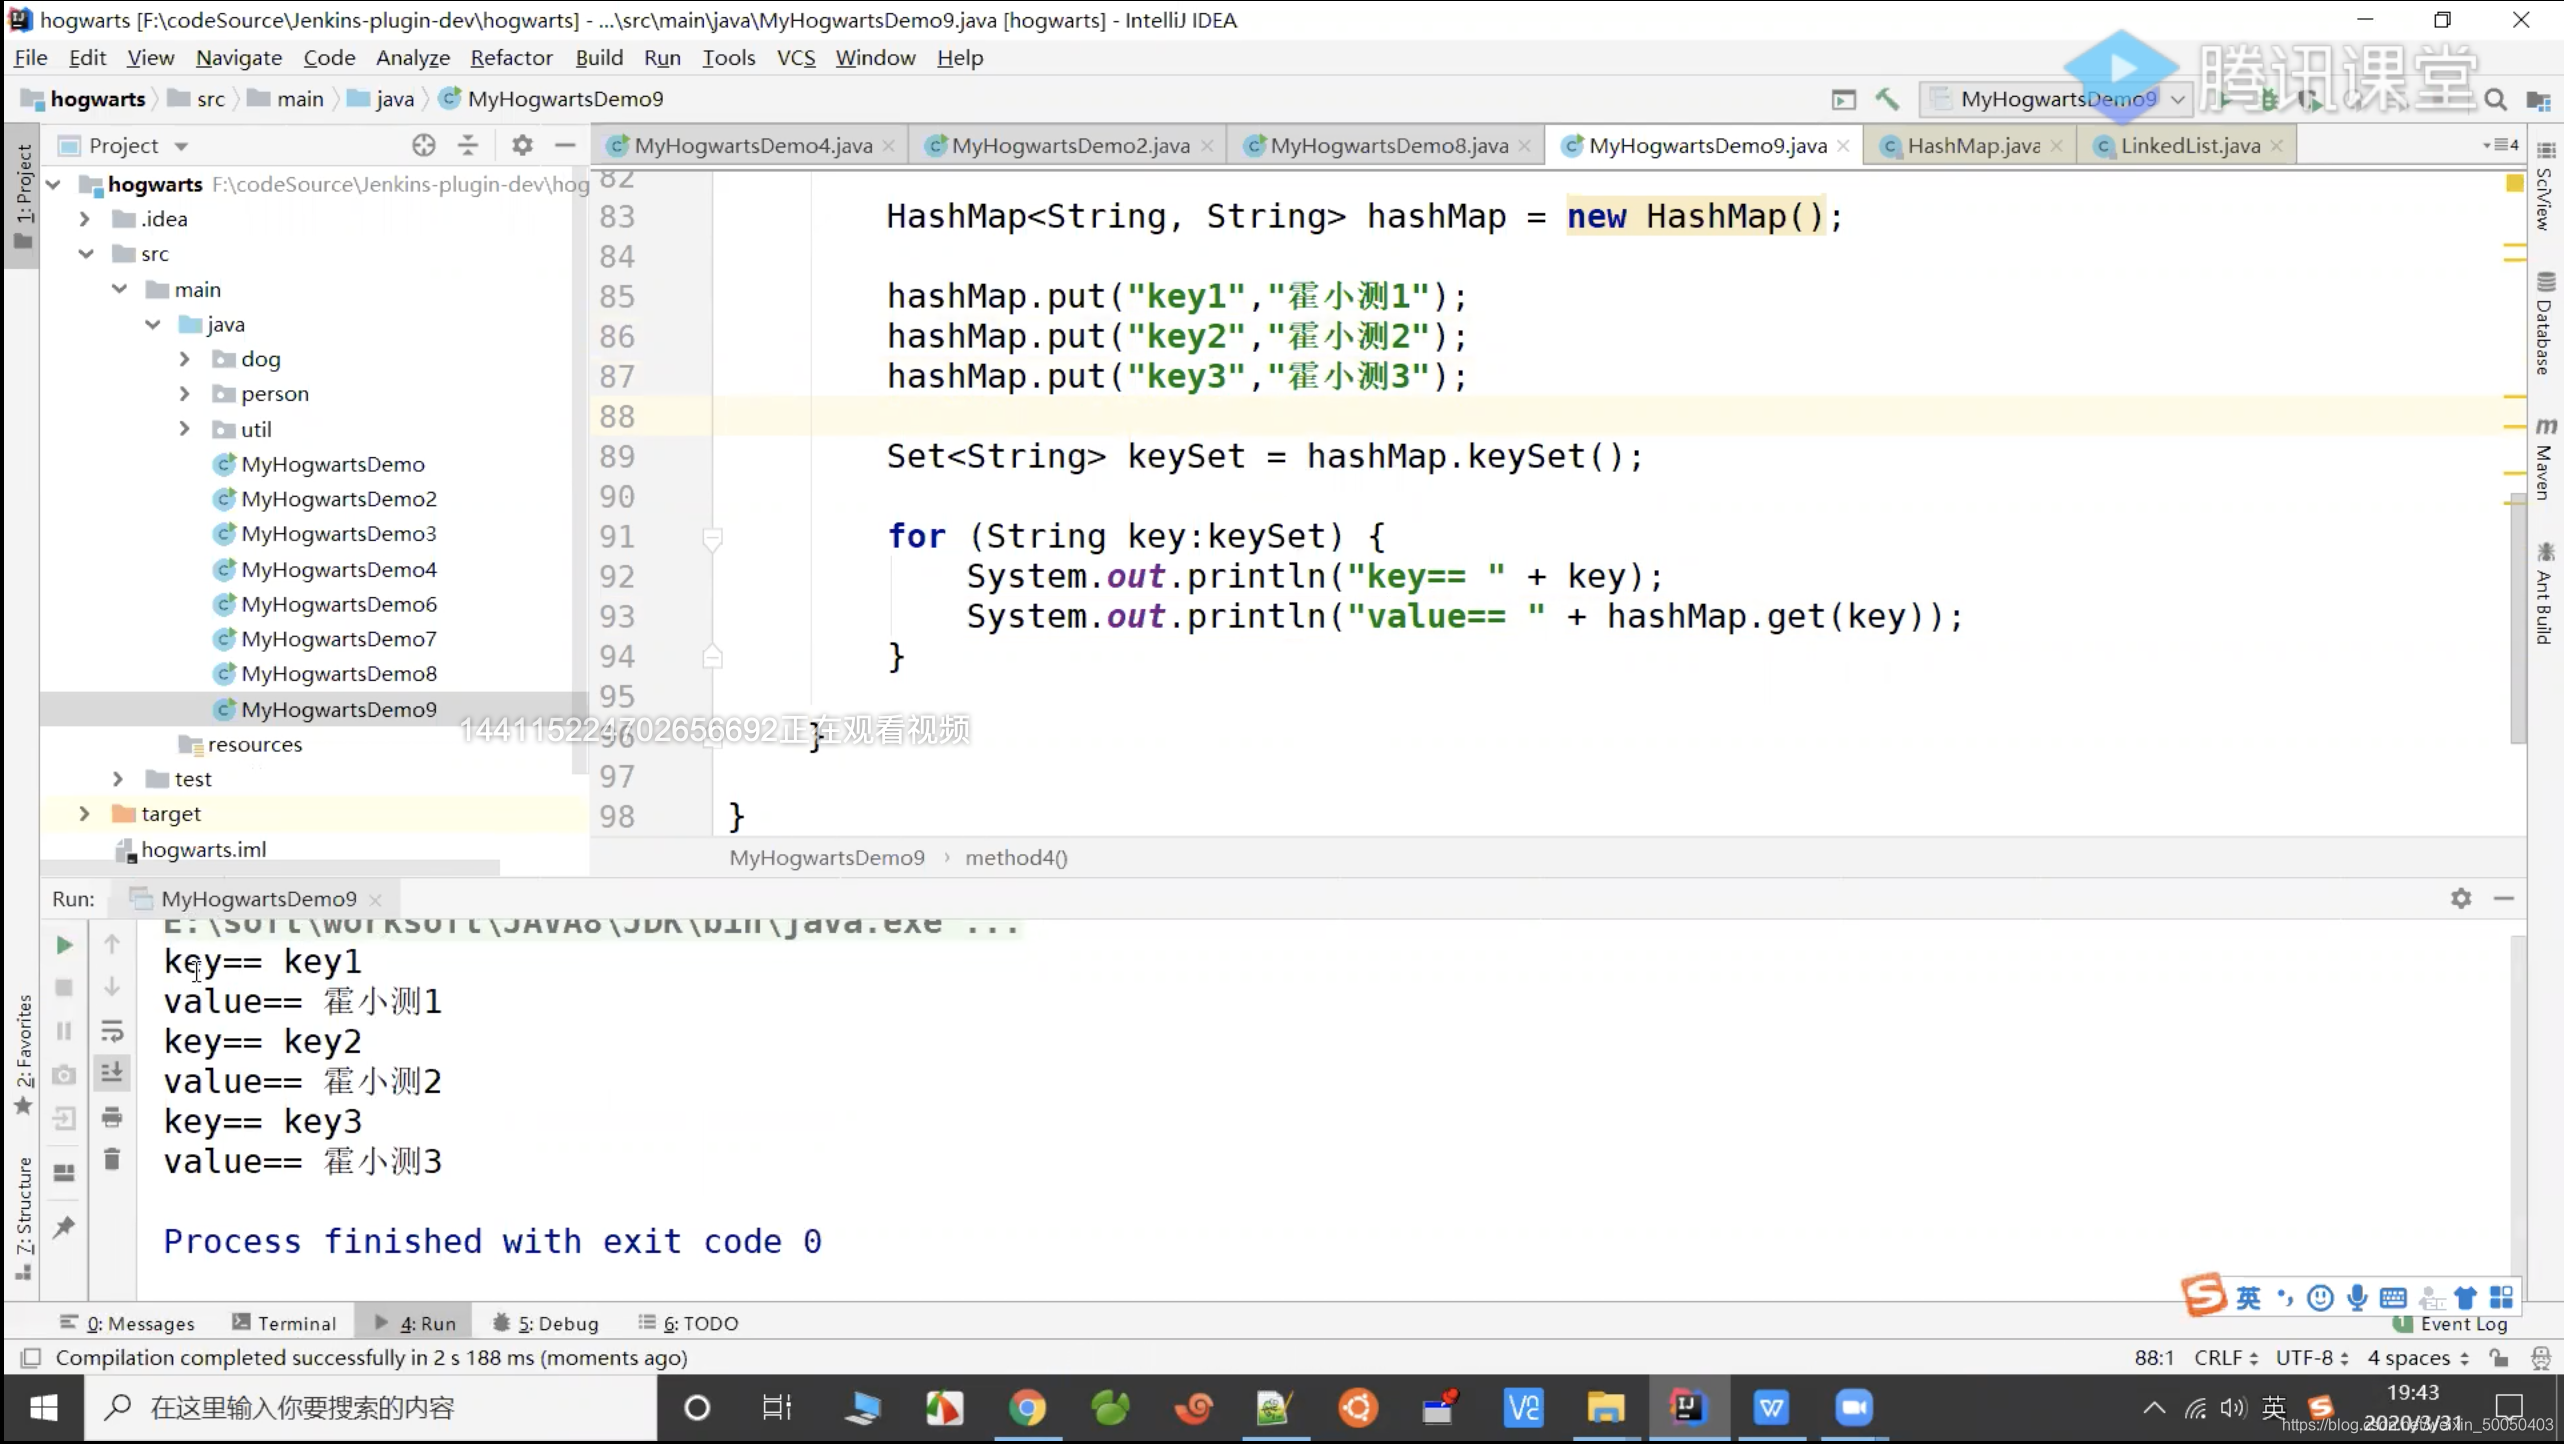Locate current file in Project tree
This screenshot has height=1444, width=2564.
click(x=424, y=145)
